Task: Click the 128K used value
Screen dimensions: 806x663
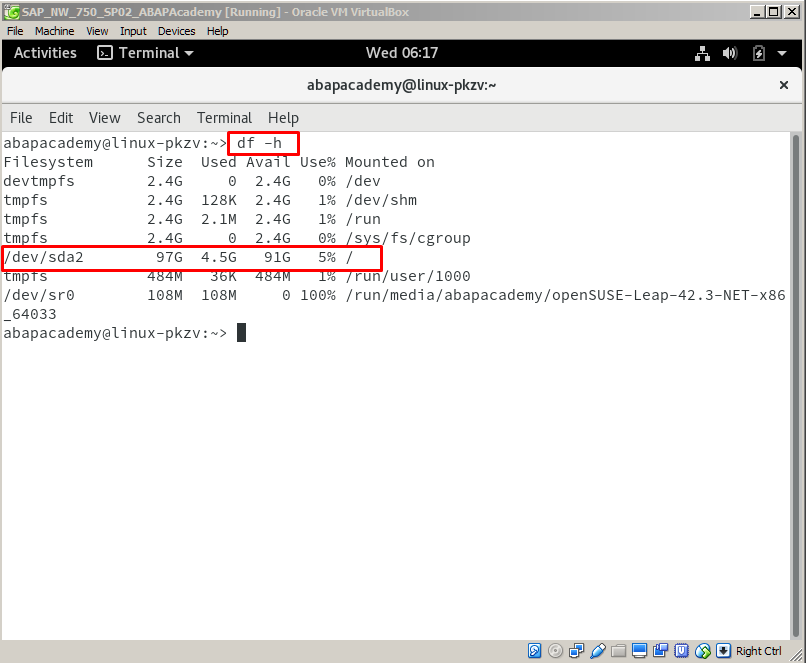Action: coord(218,200)
